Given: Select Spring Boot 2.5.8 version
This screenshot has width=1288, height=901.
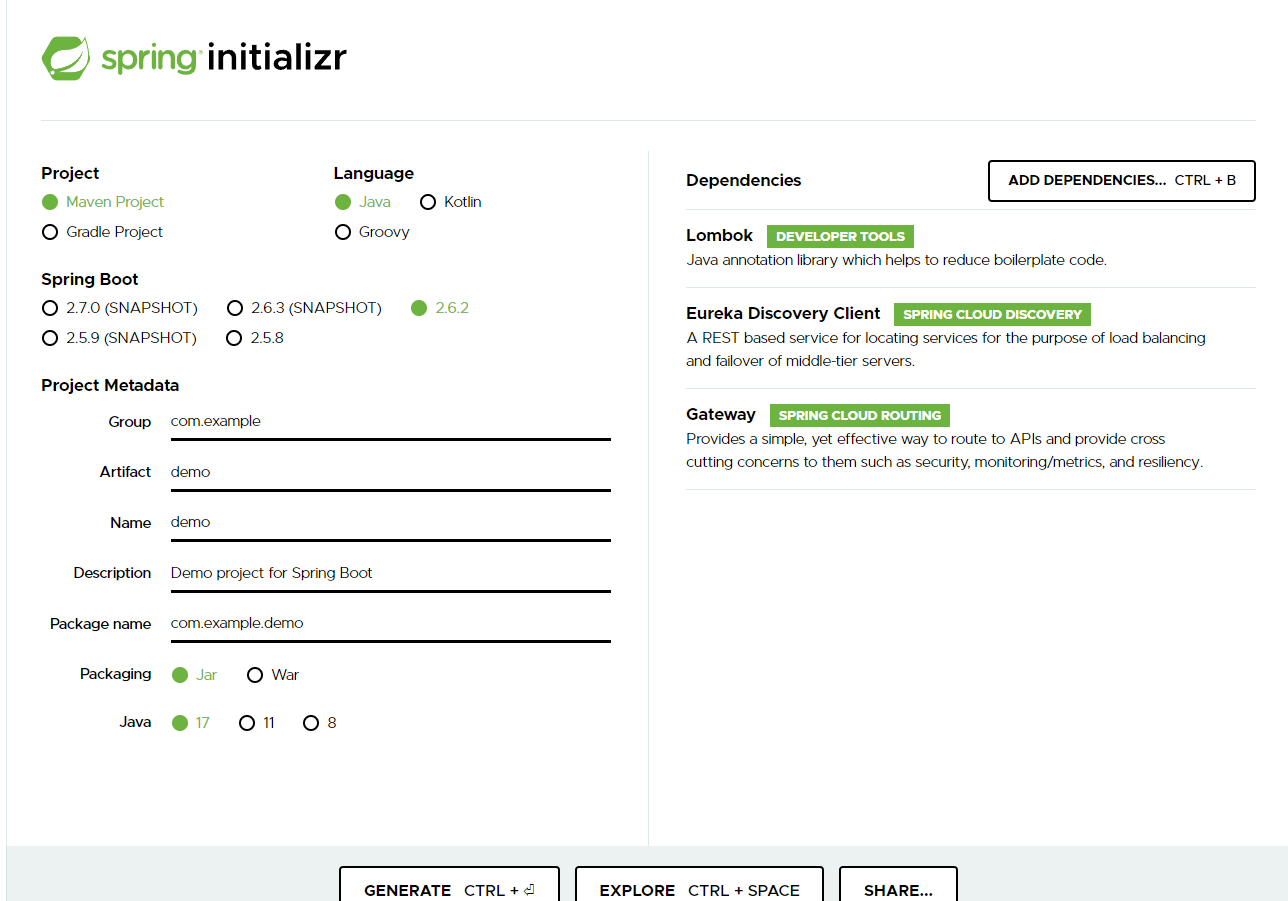Looking at the screenshot, I should [255, 338].
